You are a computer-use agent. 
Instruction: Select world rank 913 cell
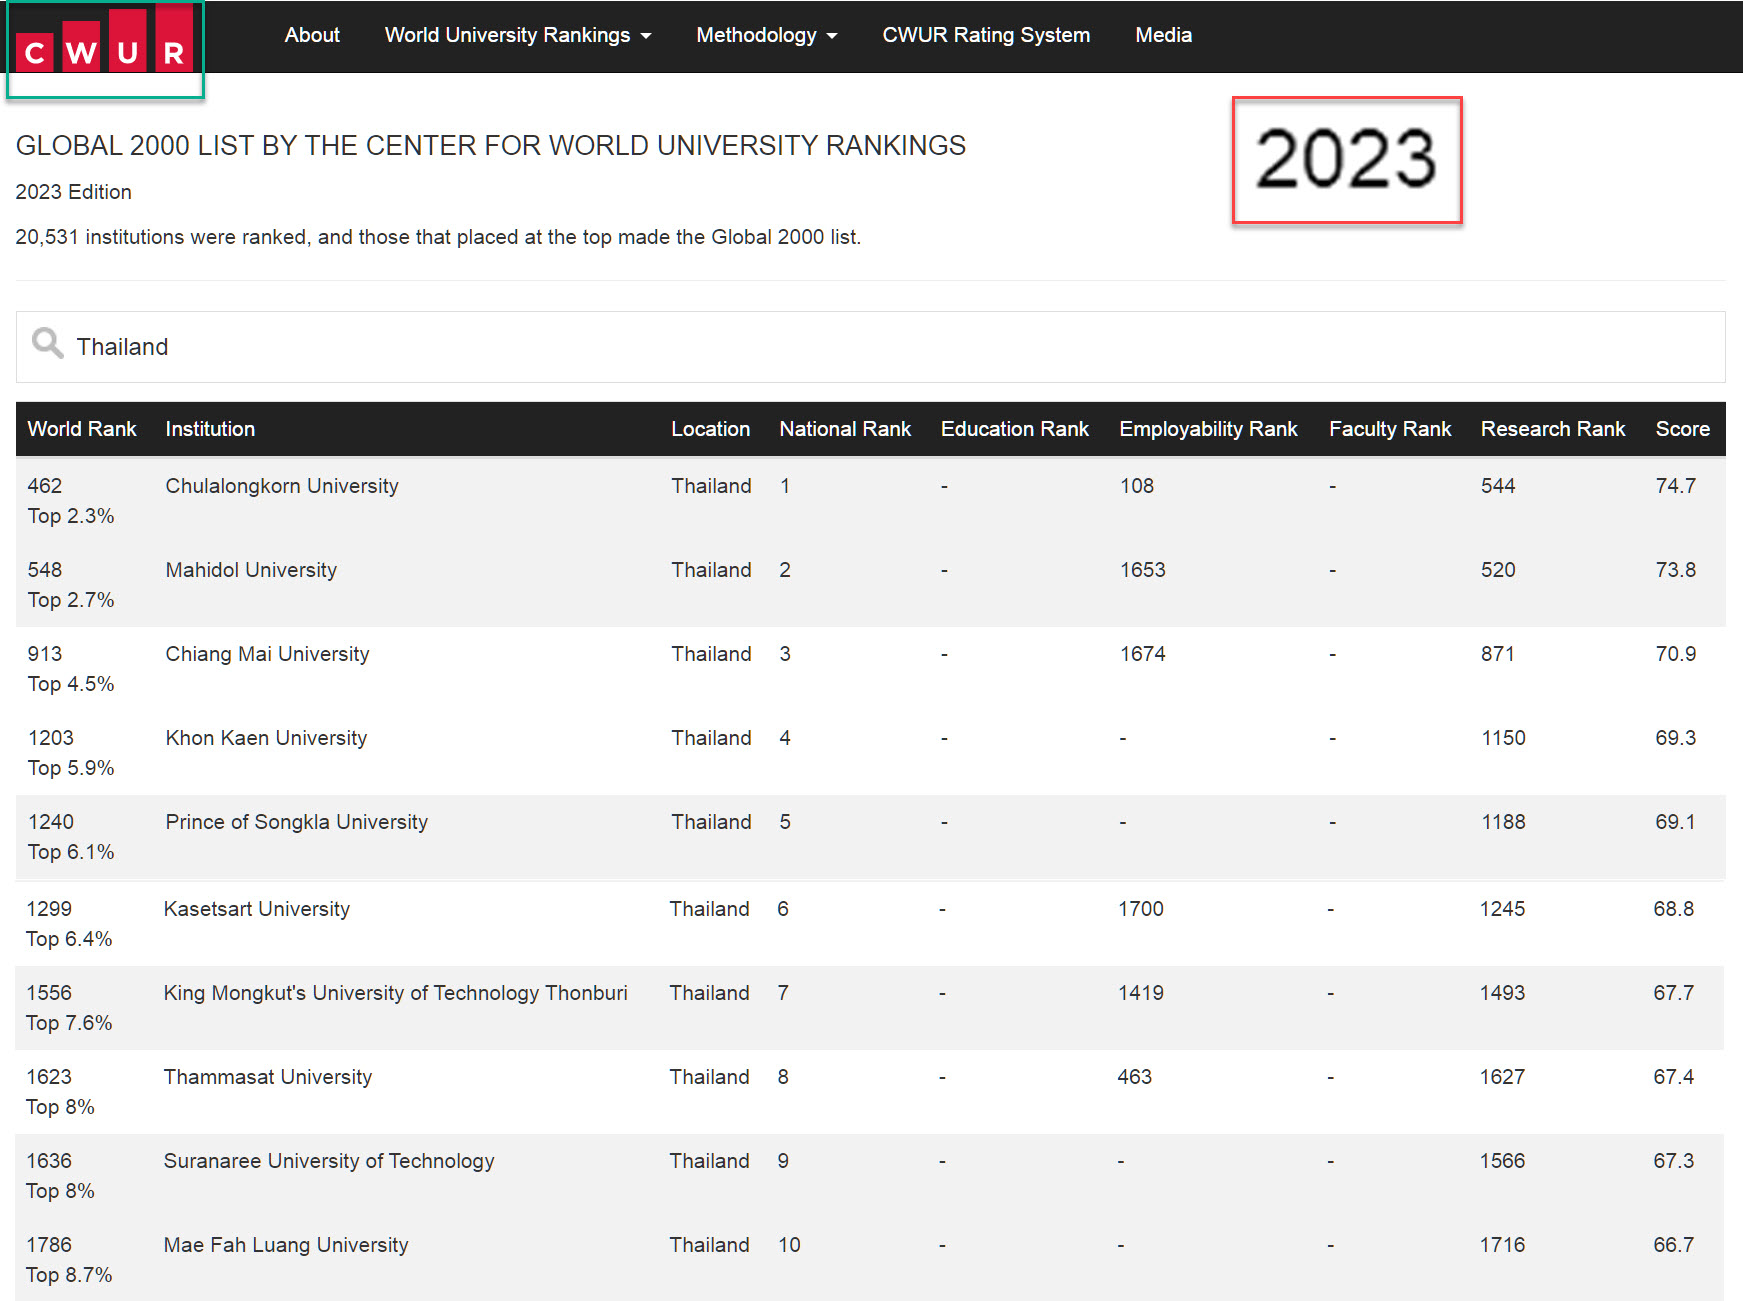(x=45, y=654)
